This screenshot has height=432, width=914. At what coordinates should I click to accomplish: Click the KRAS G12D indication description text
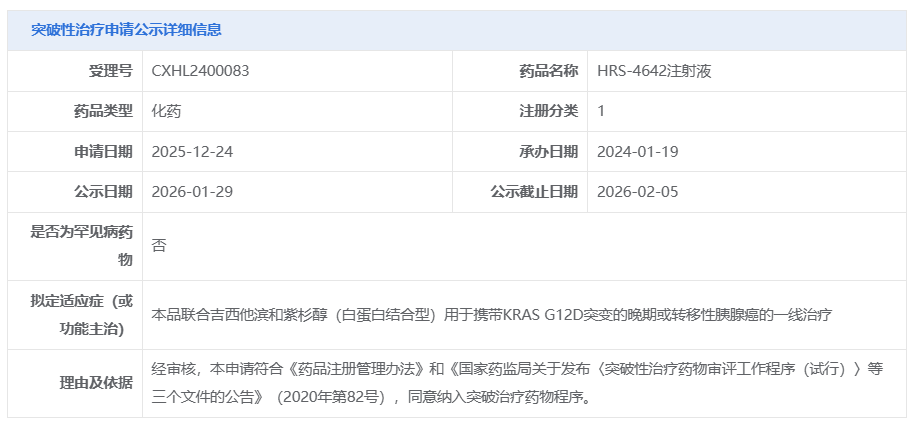tap(492, 314)
